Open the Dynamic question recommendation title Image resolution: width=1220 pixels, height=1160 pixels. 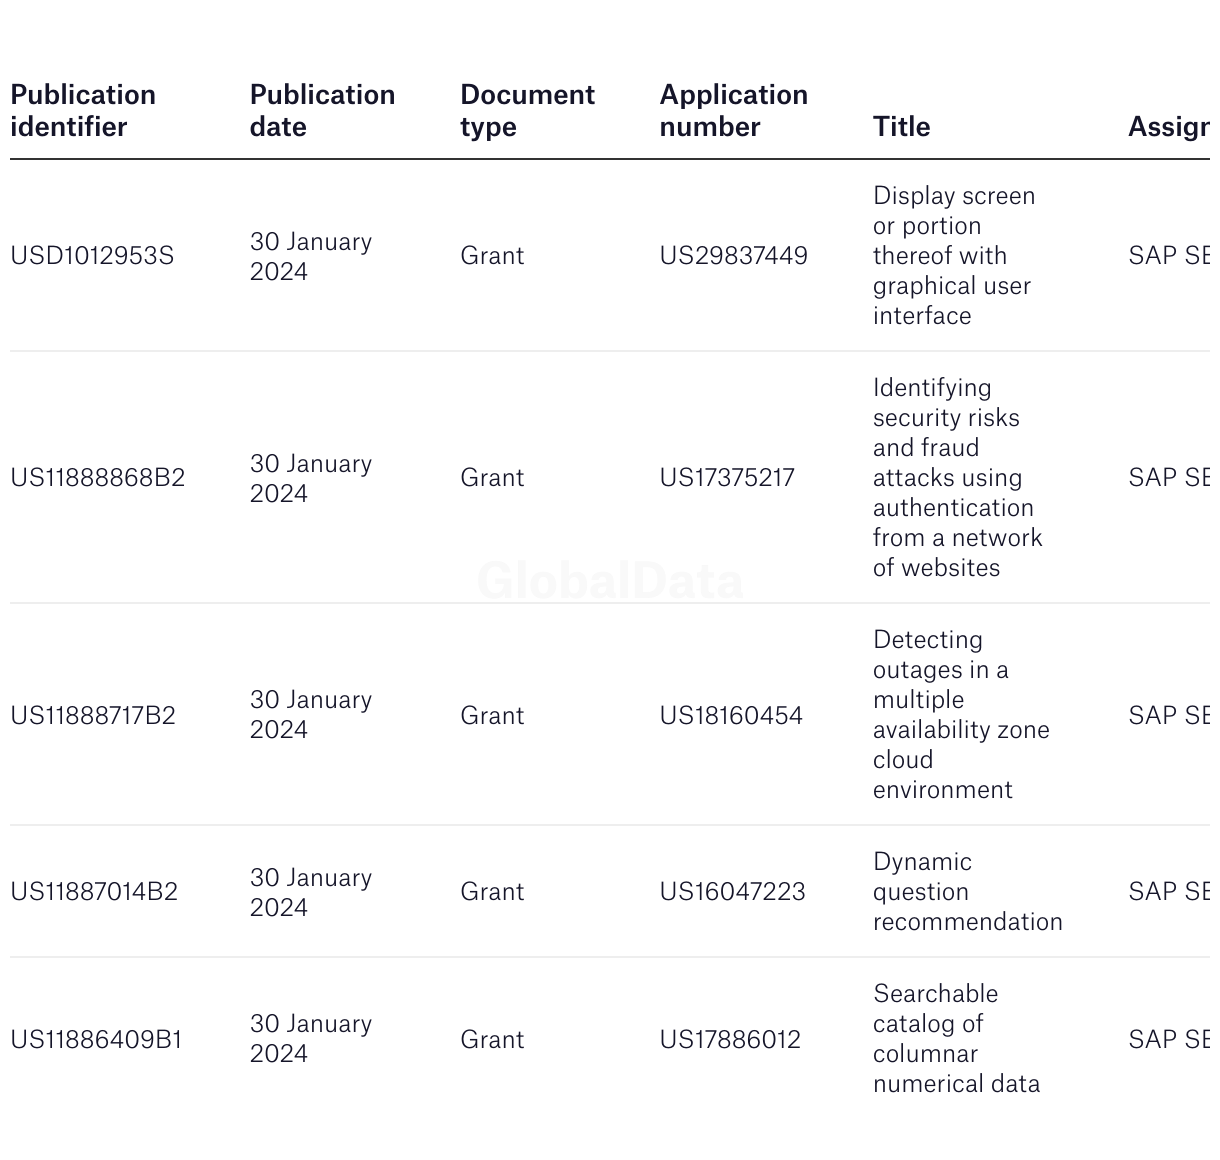pos(967,892)
